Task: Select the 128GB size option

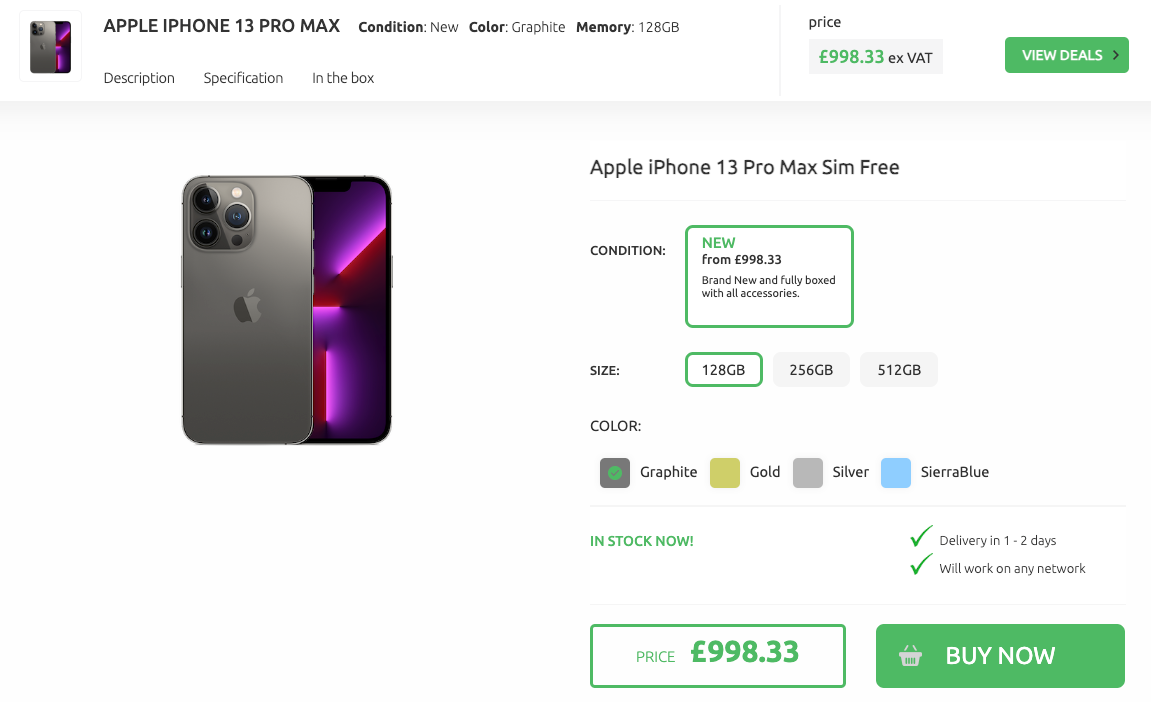Action: click(723, 369)
